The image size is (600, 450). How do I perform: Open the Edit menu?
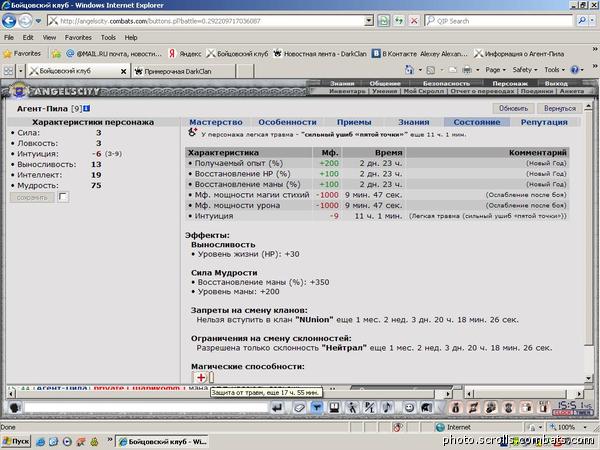pyautogui.click(x=28, y=38)
